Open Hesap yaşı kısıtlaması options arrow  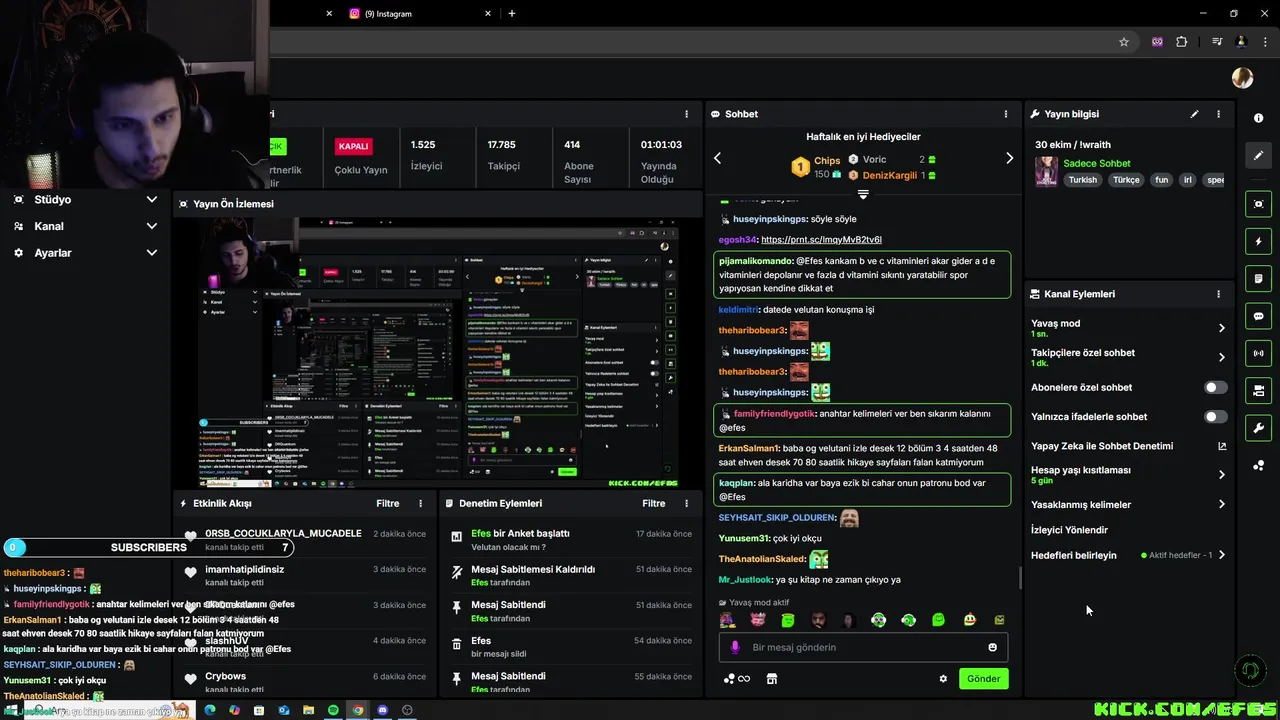click(1221, 475)
